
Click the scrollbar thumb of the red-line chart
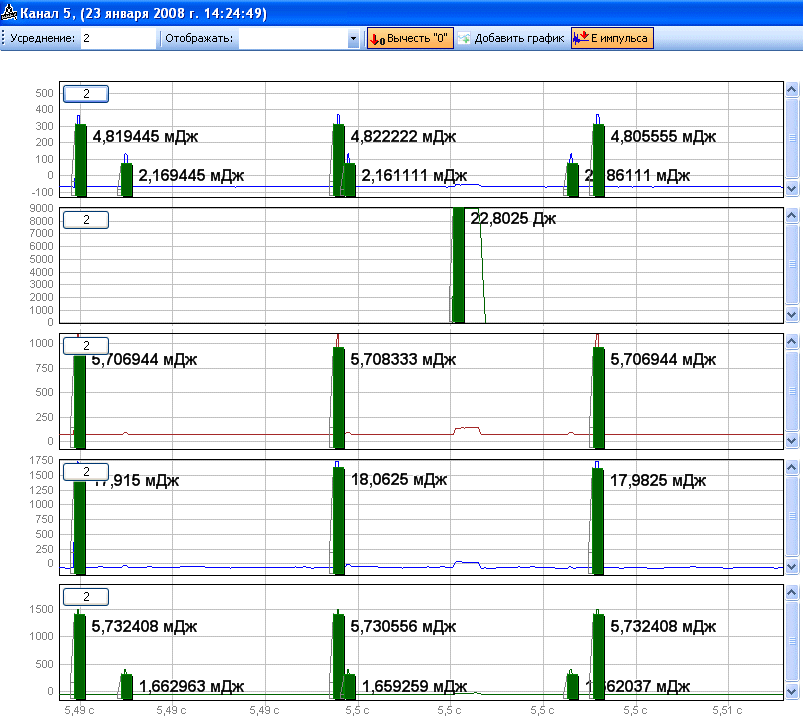pos(792,391)
